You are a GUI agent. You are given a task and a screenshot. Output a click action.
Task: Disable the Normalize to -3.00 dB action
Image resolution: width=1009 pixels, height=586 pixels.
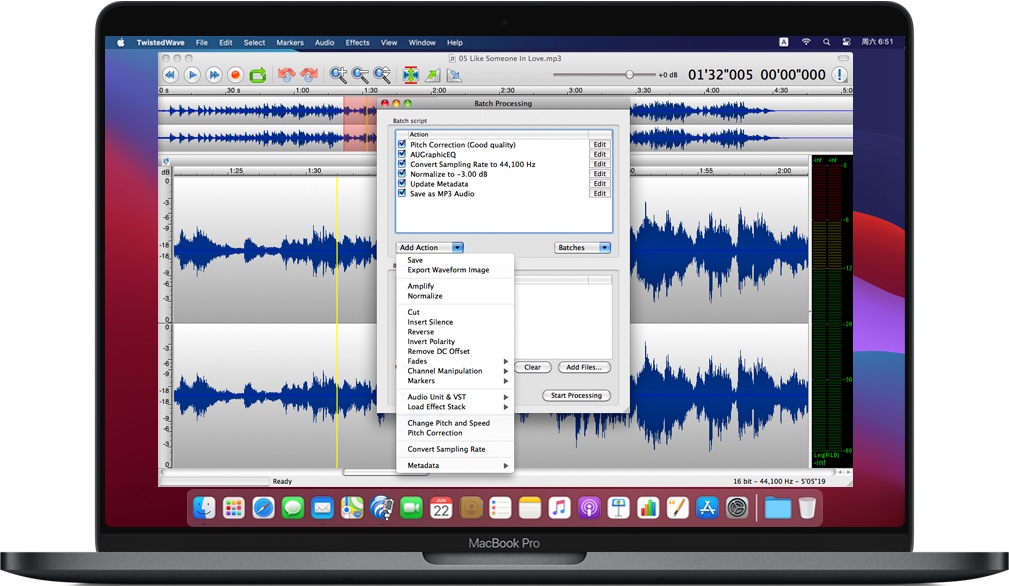(x=401, y=173)
